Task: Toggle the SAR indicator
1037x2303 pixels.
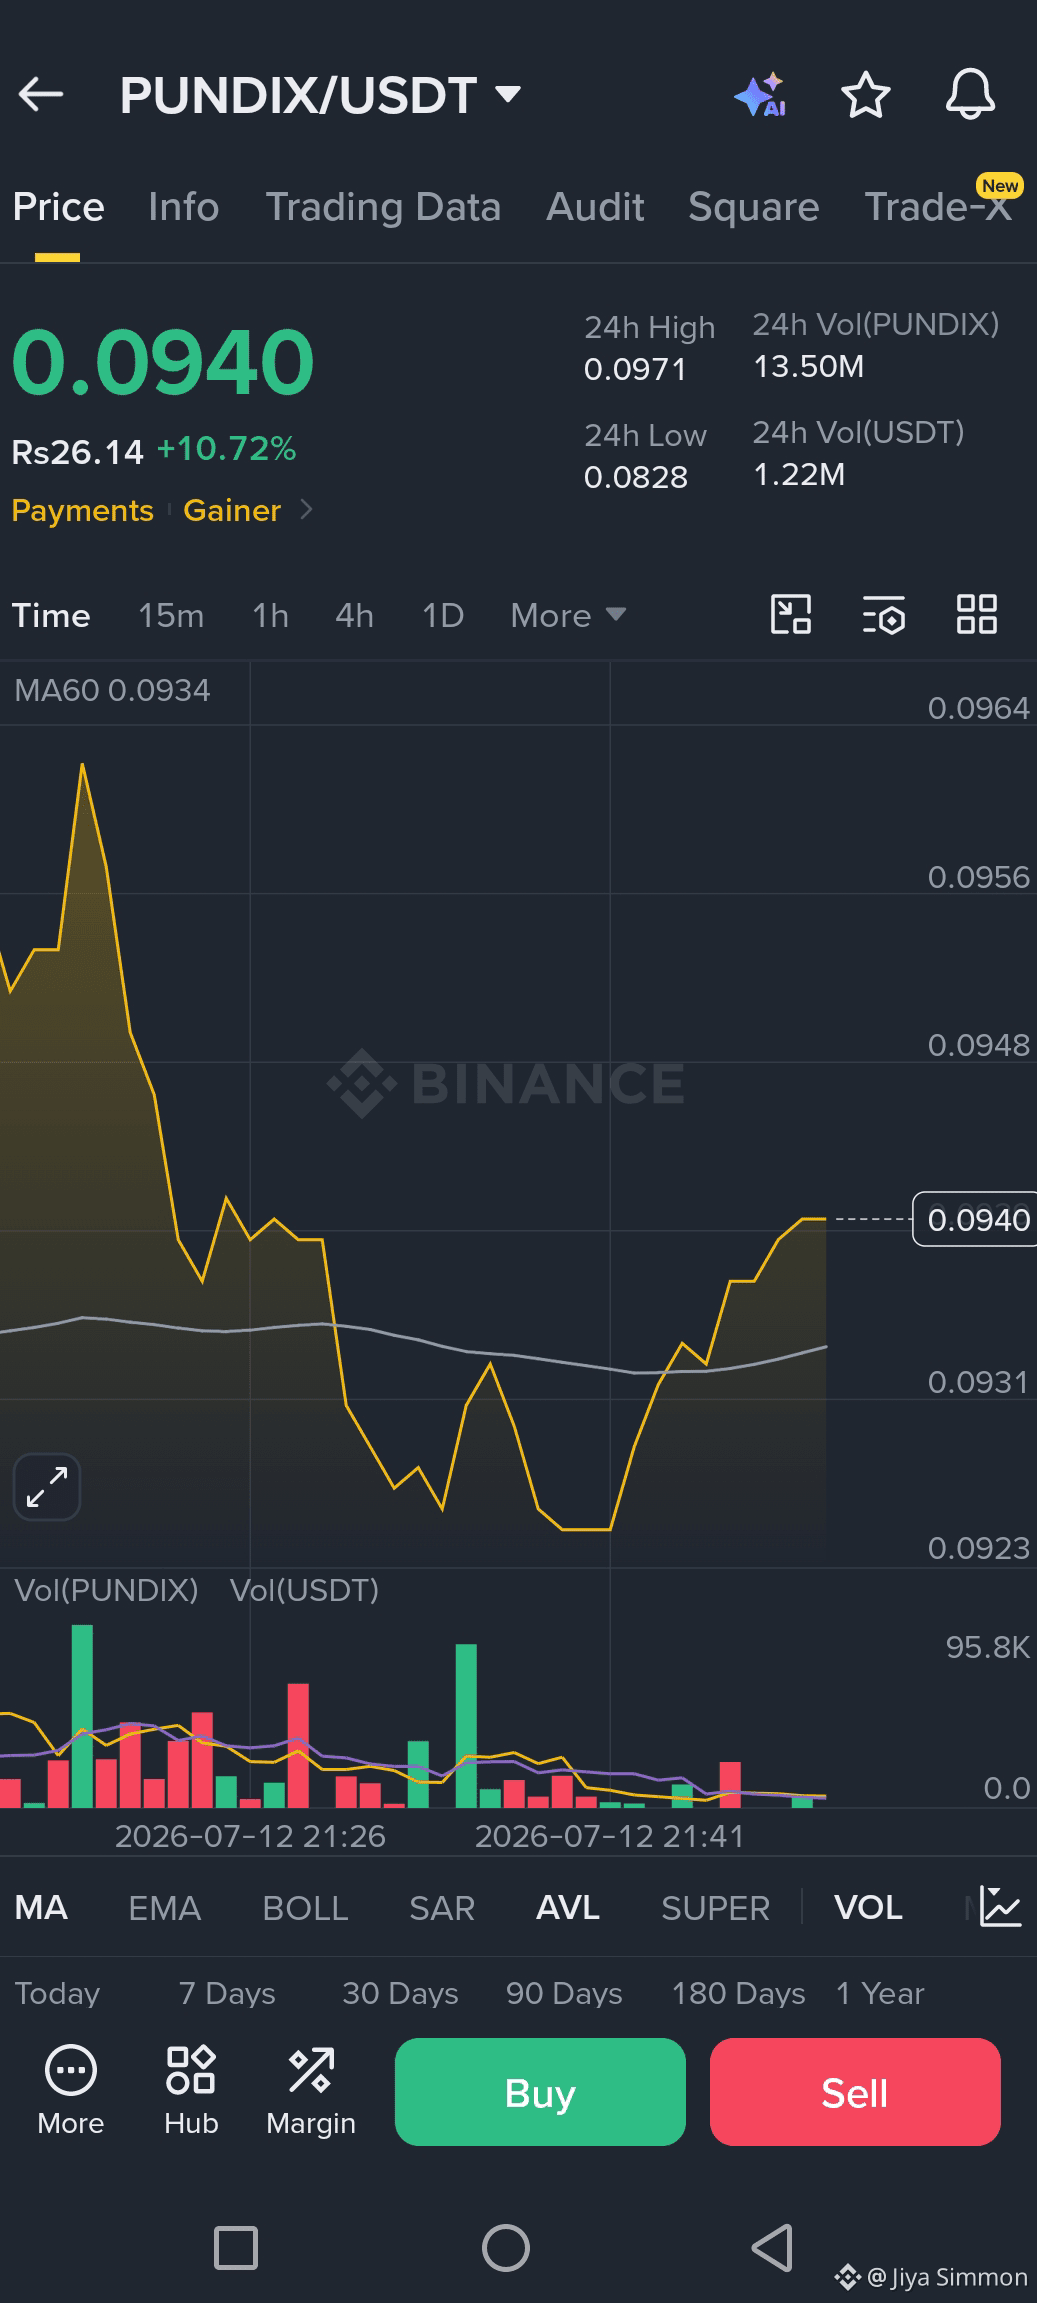Action: 442,1907
